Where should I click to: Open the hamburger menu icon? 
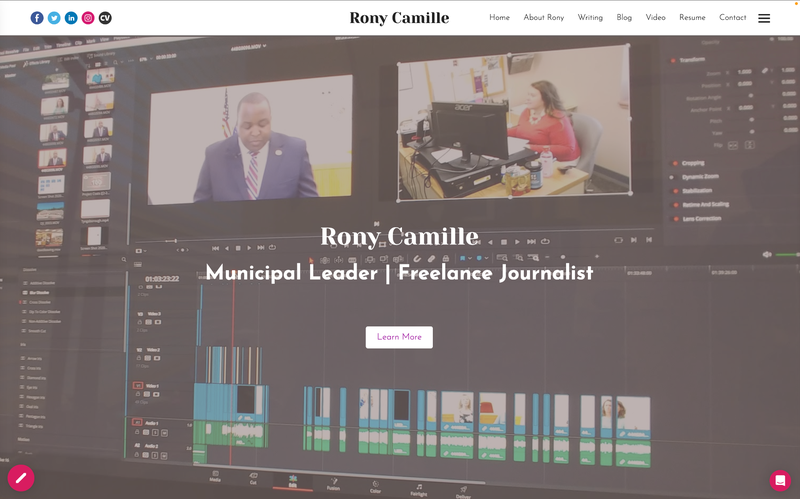(764, 18)
